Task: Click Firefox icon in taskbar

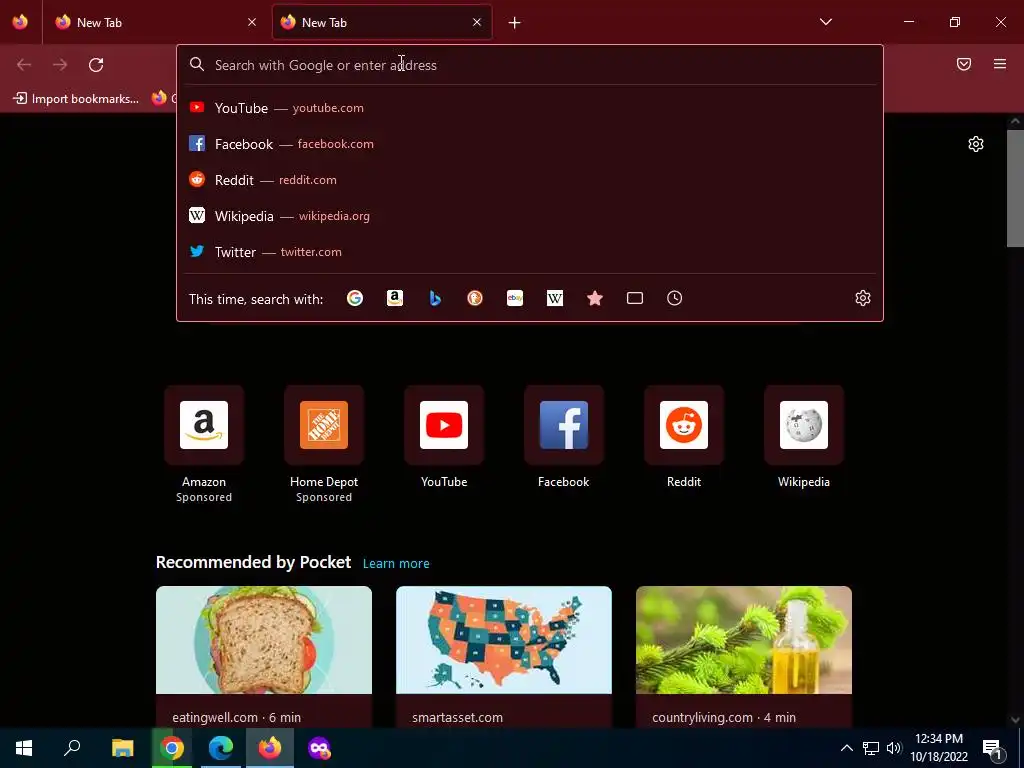Action: 270,748
